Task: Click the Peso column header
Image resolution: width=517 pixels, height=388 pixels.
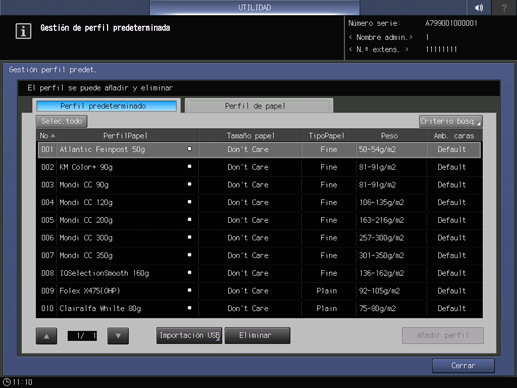Action: click(x=389, y=136)
